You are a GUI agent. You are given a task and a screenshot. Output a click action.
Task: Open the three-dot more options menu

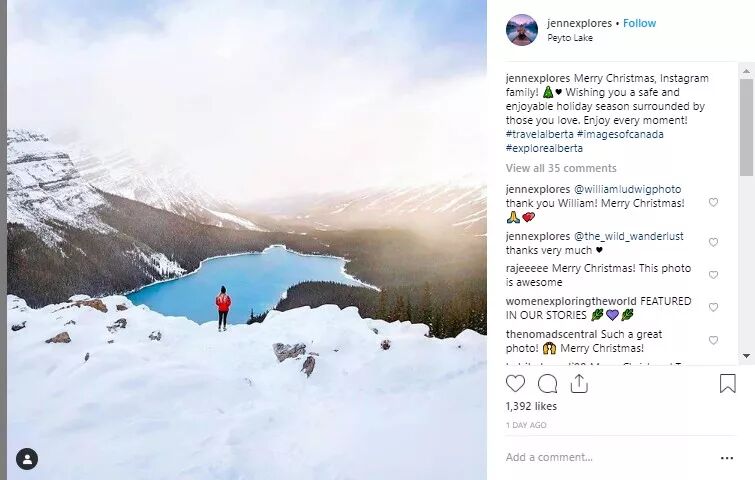click(x=727, y=458)
